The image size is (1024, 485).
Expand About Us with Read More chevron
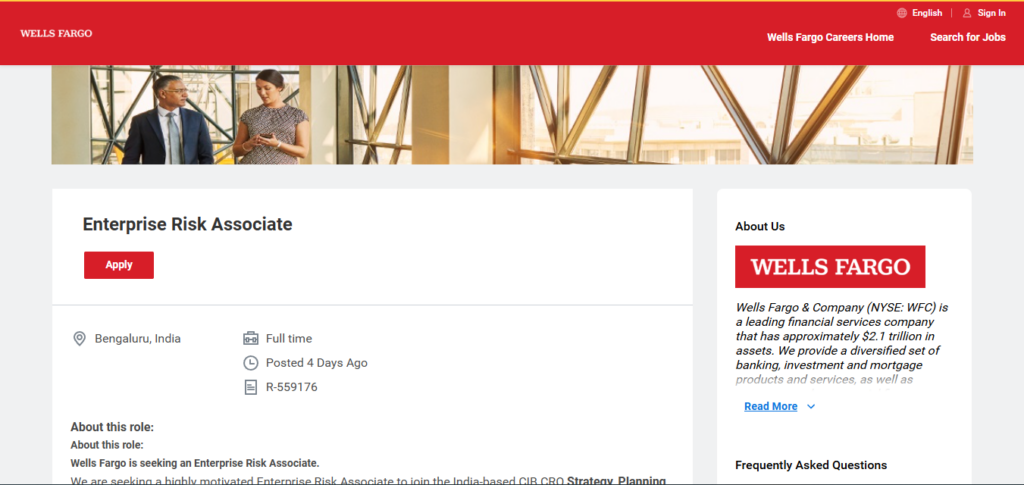pos(811,407)
